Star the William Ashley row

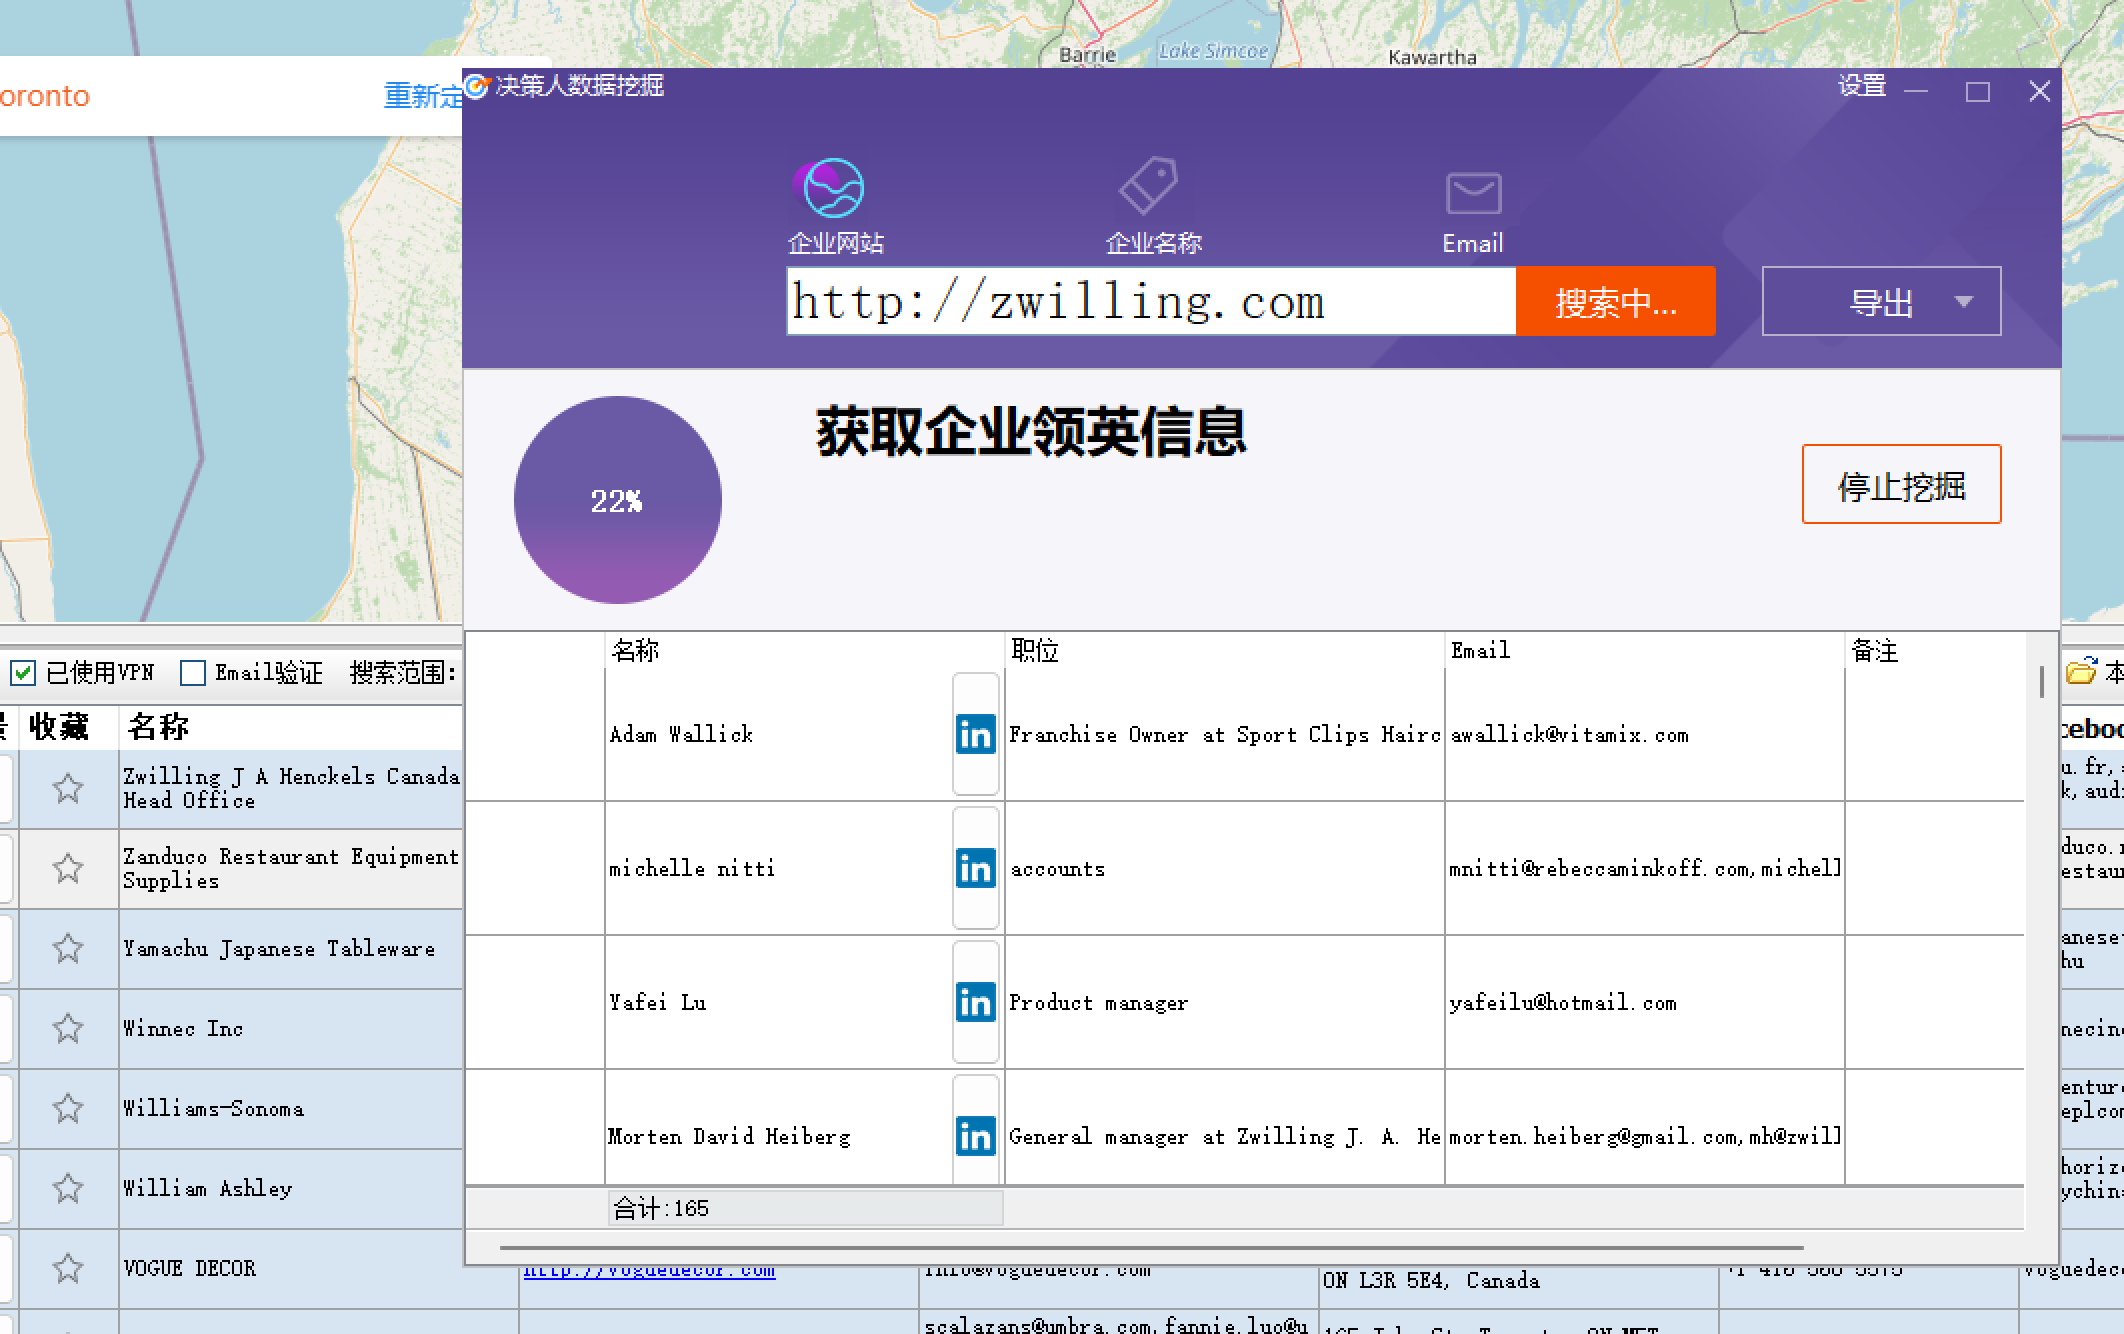(x=68, y=1189)
